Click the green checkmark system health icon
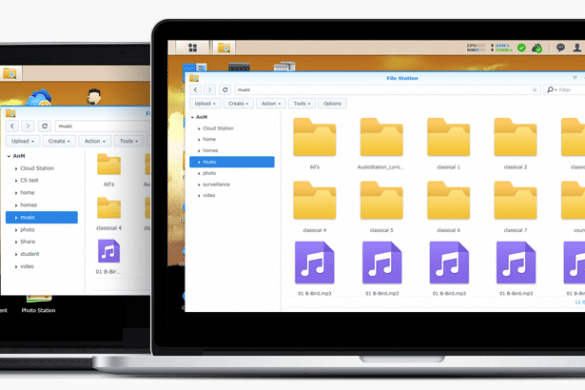This screenshot has width=585, height=390. [x=522, y=47]
